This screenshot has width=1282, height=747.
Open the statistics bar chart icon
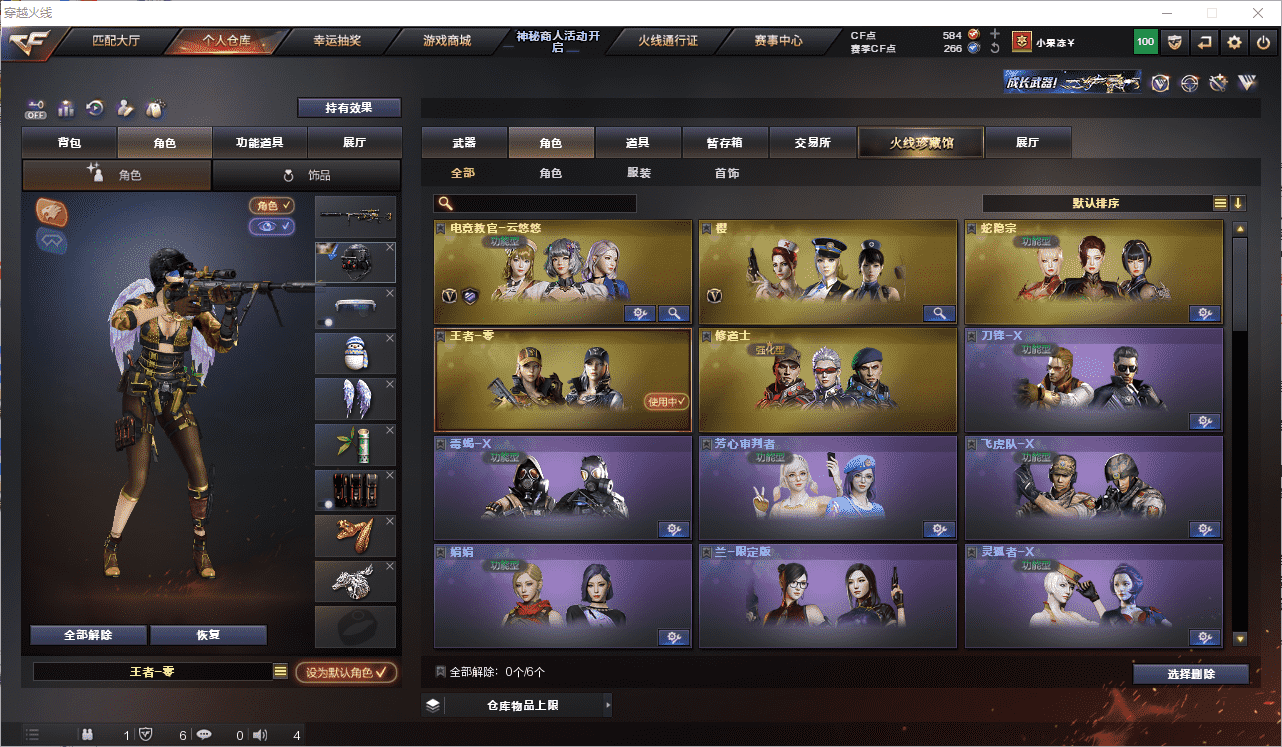pos(66,107)
